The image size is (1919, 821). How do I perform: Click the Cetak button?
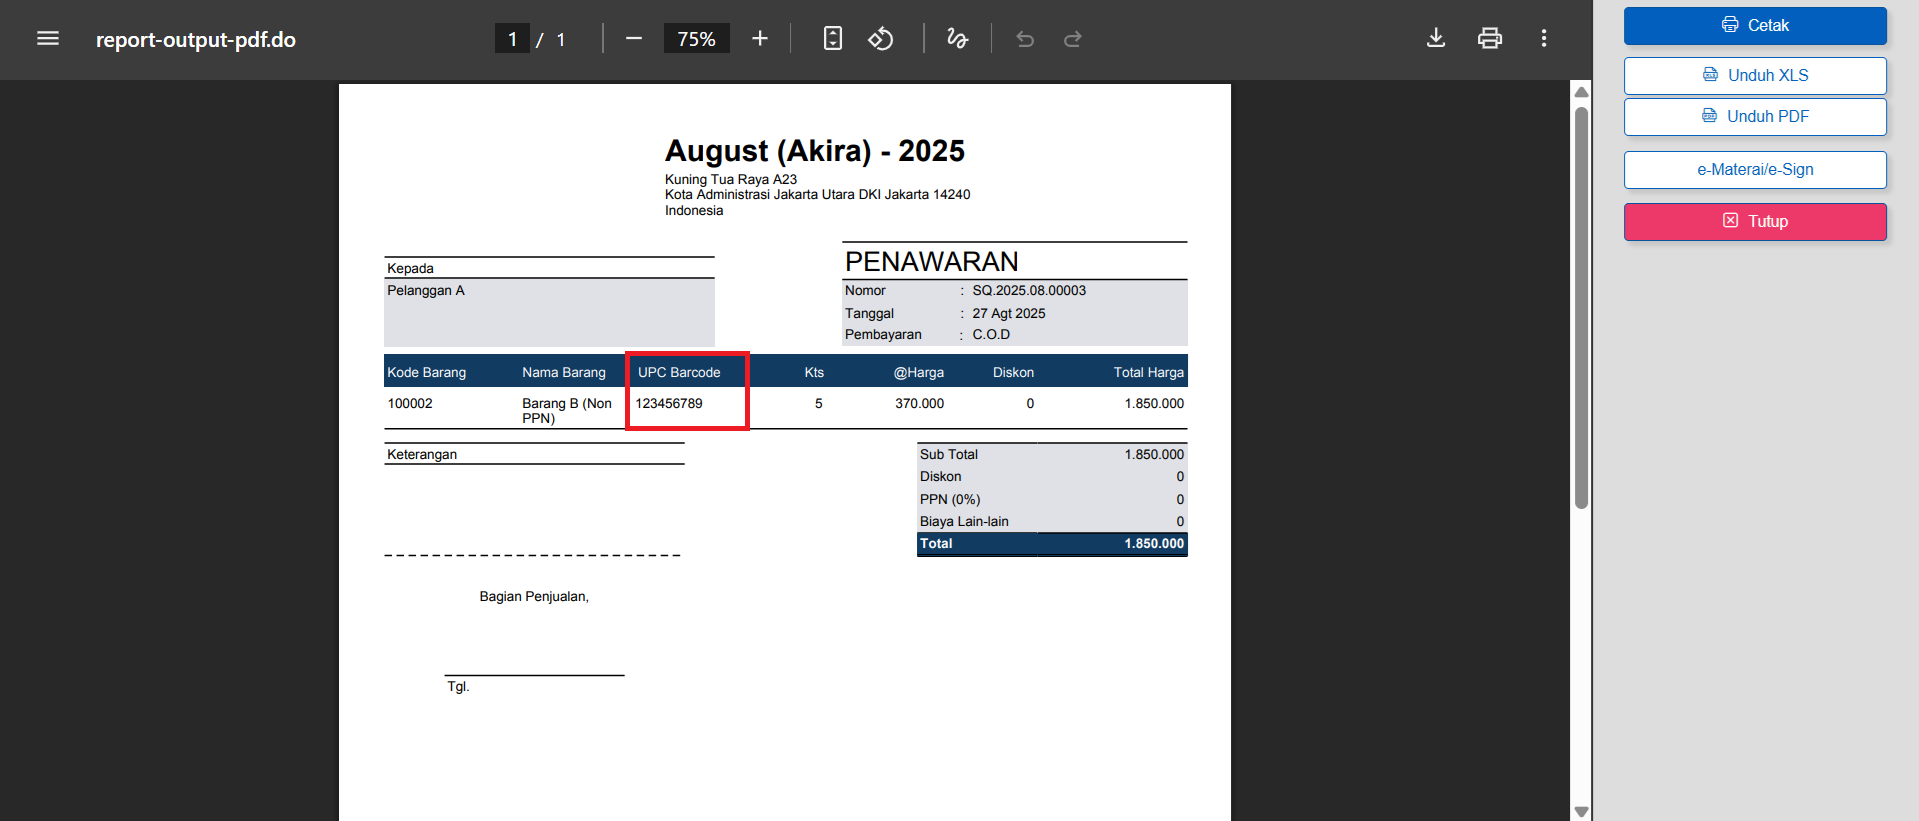click(1755, 26)
